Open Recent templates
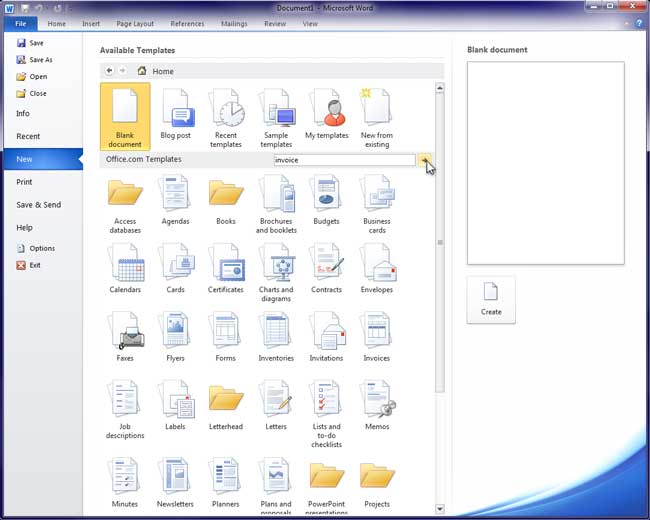Viewport: 650px width, 520px height. pos(226,118)
